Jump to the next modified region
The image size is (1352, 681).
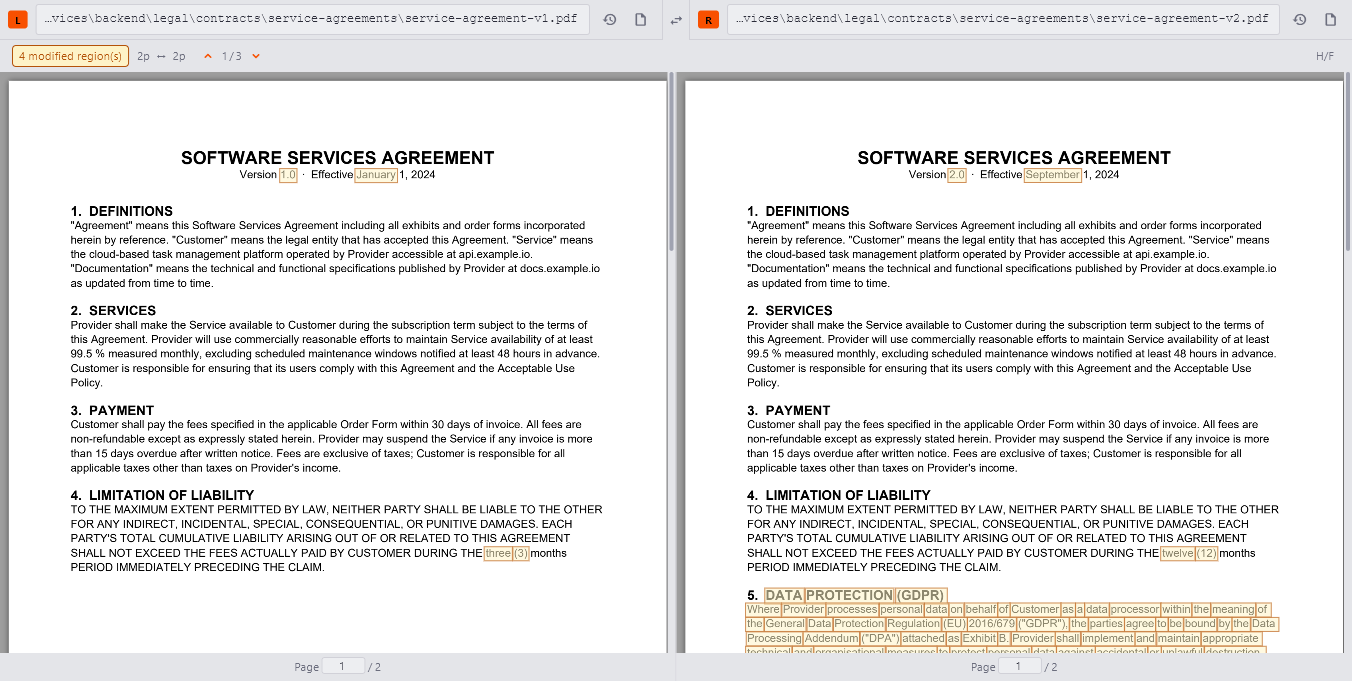(256, 56)
